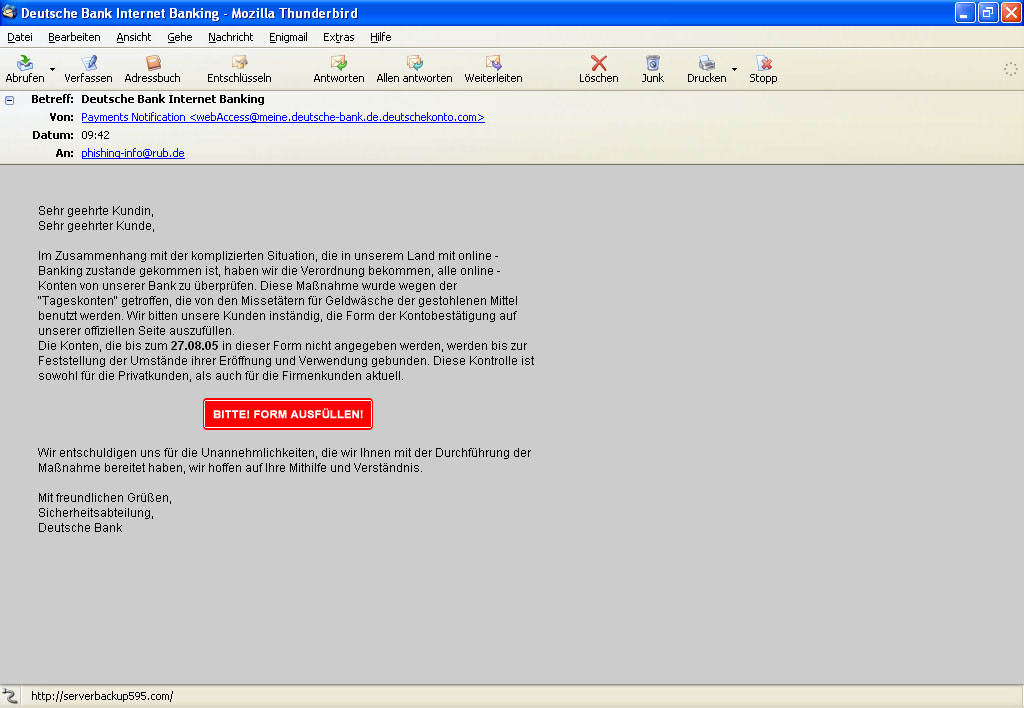Open the Gehe menu
This screenshot has height=708, width=1024.
tap(180, 37)
